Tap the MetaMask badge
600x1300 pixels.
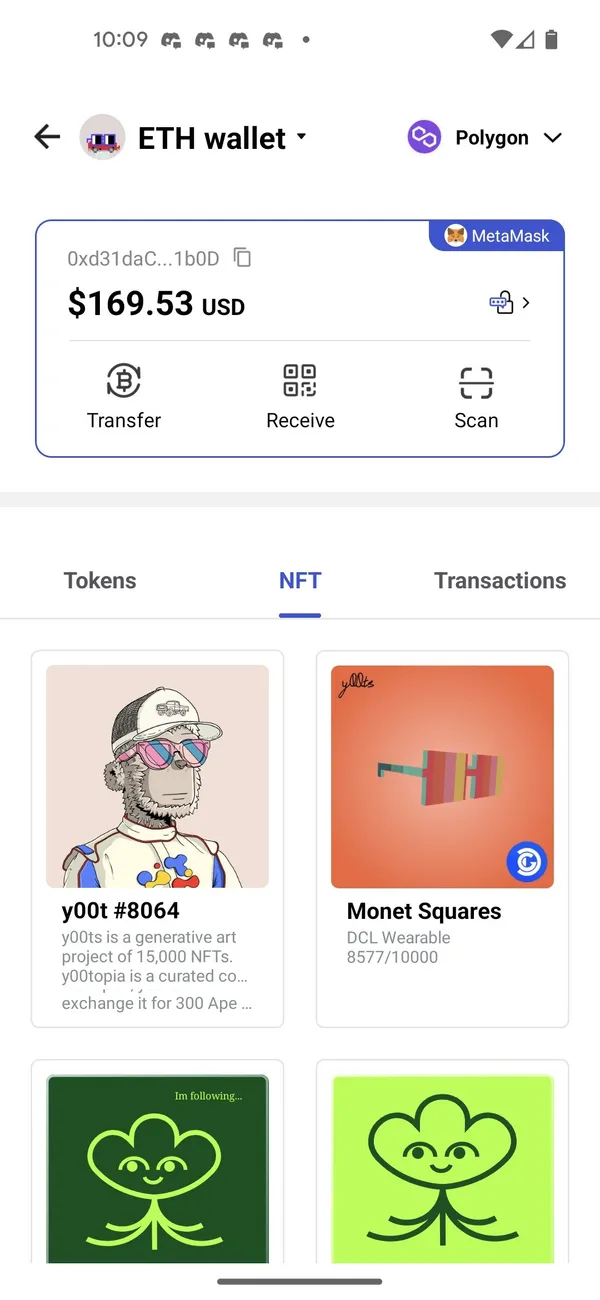coord(497,236)
